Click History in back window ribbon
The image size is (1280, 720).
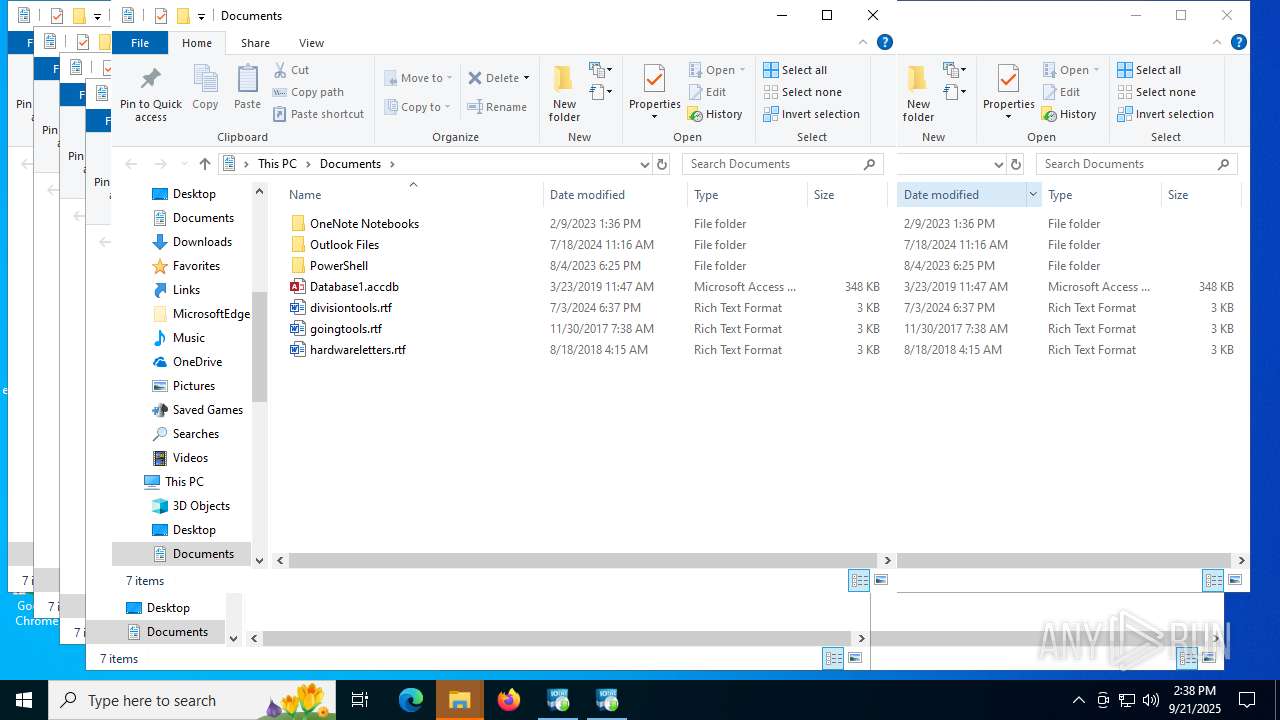click(1069, 114)
